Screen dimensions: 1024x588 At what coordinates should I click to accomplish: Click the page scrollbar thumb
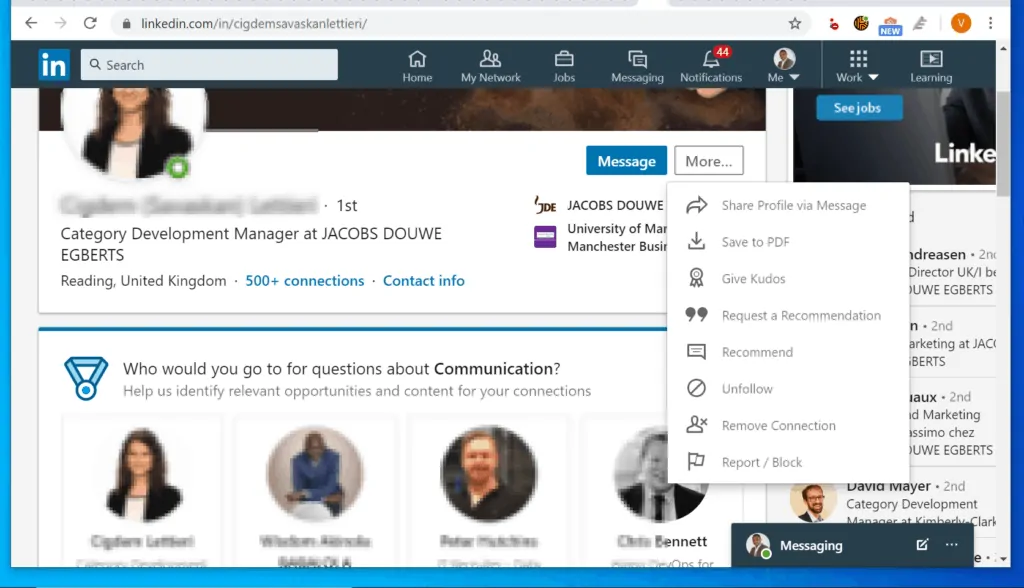click(1003, 142)
